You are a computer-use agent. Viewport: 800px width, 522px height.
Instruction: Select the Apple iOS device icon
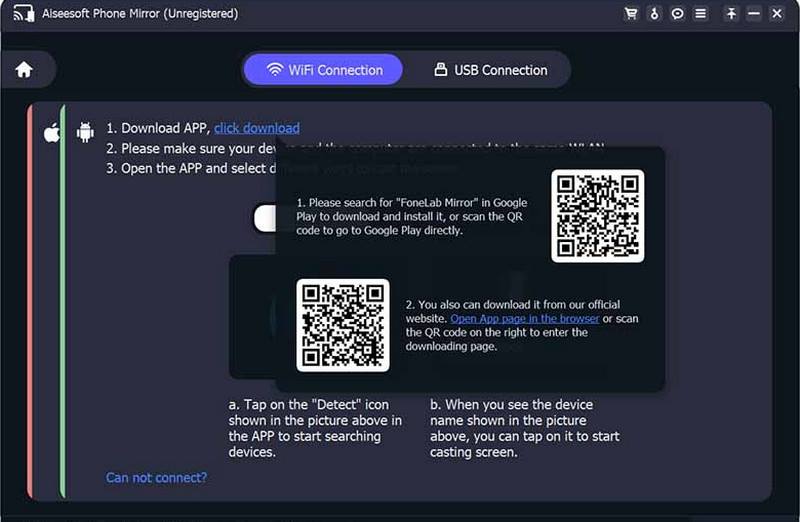coord(52,133)
